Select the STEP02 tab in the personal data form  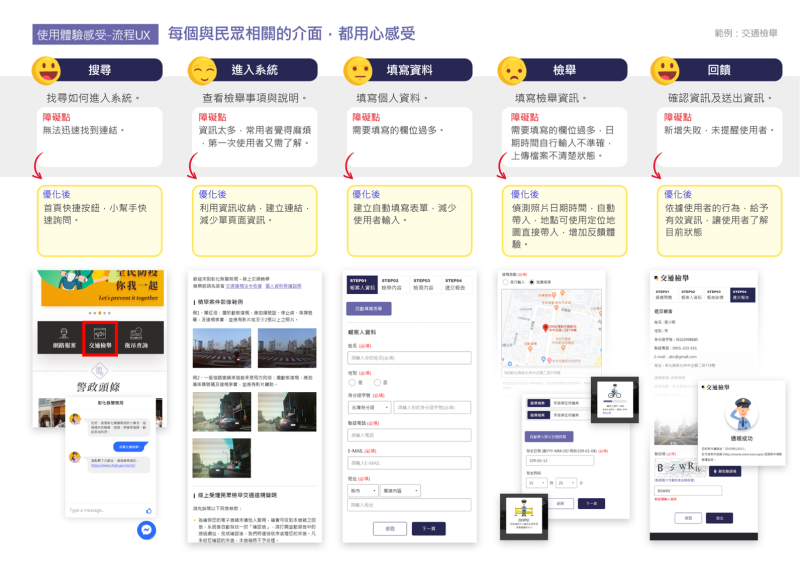coord(393,284)
